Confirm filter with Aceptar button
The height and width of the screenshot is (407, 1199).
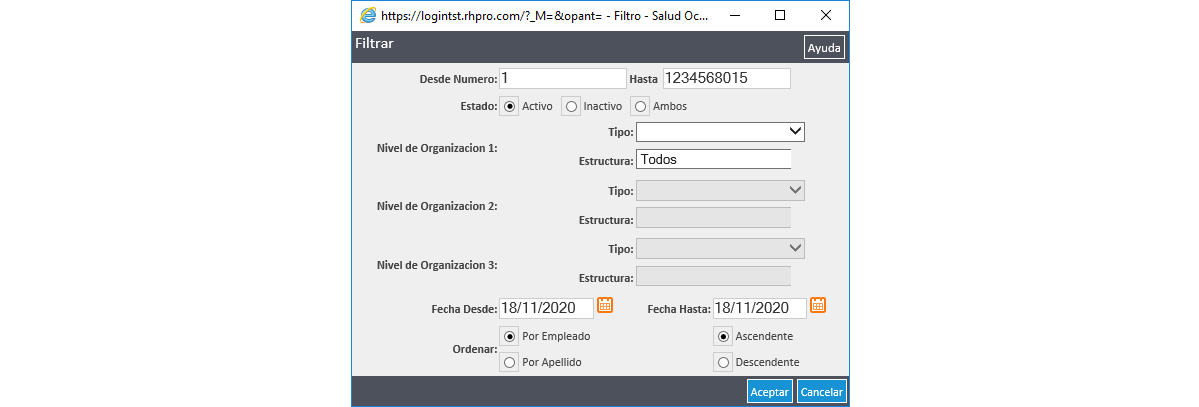click(770, 391)
